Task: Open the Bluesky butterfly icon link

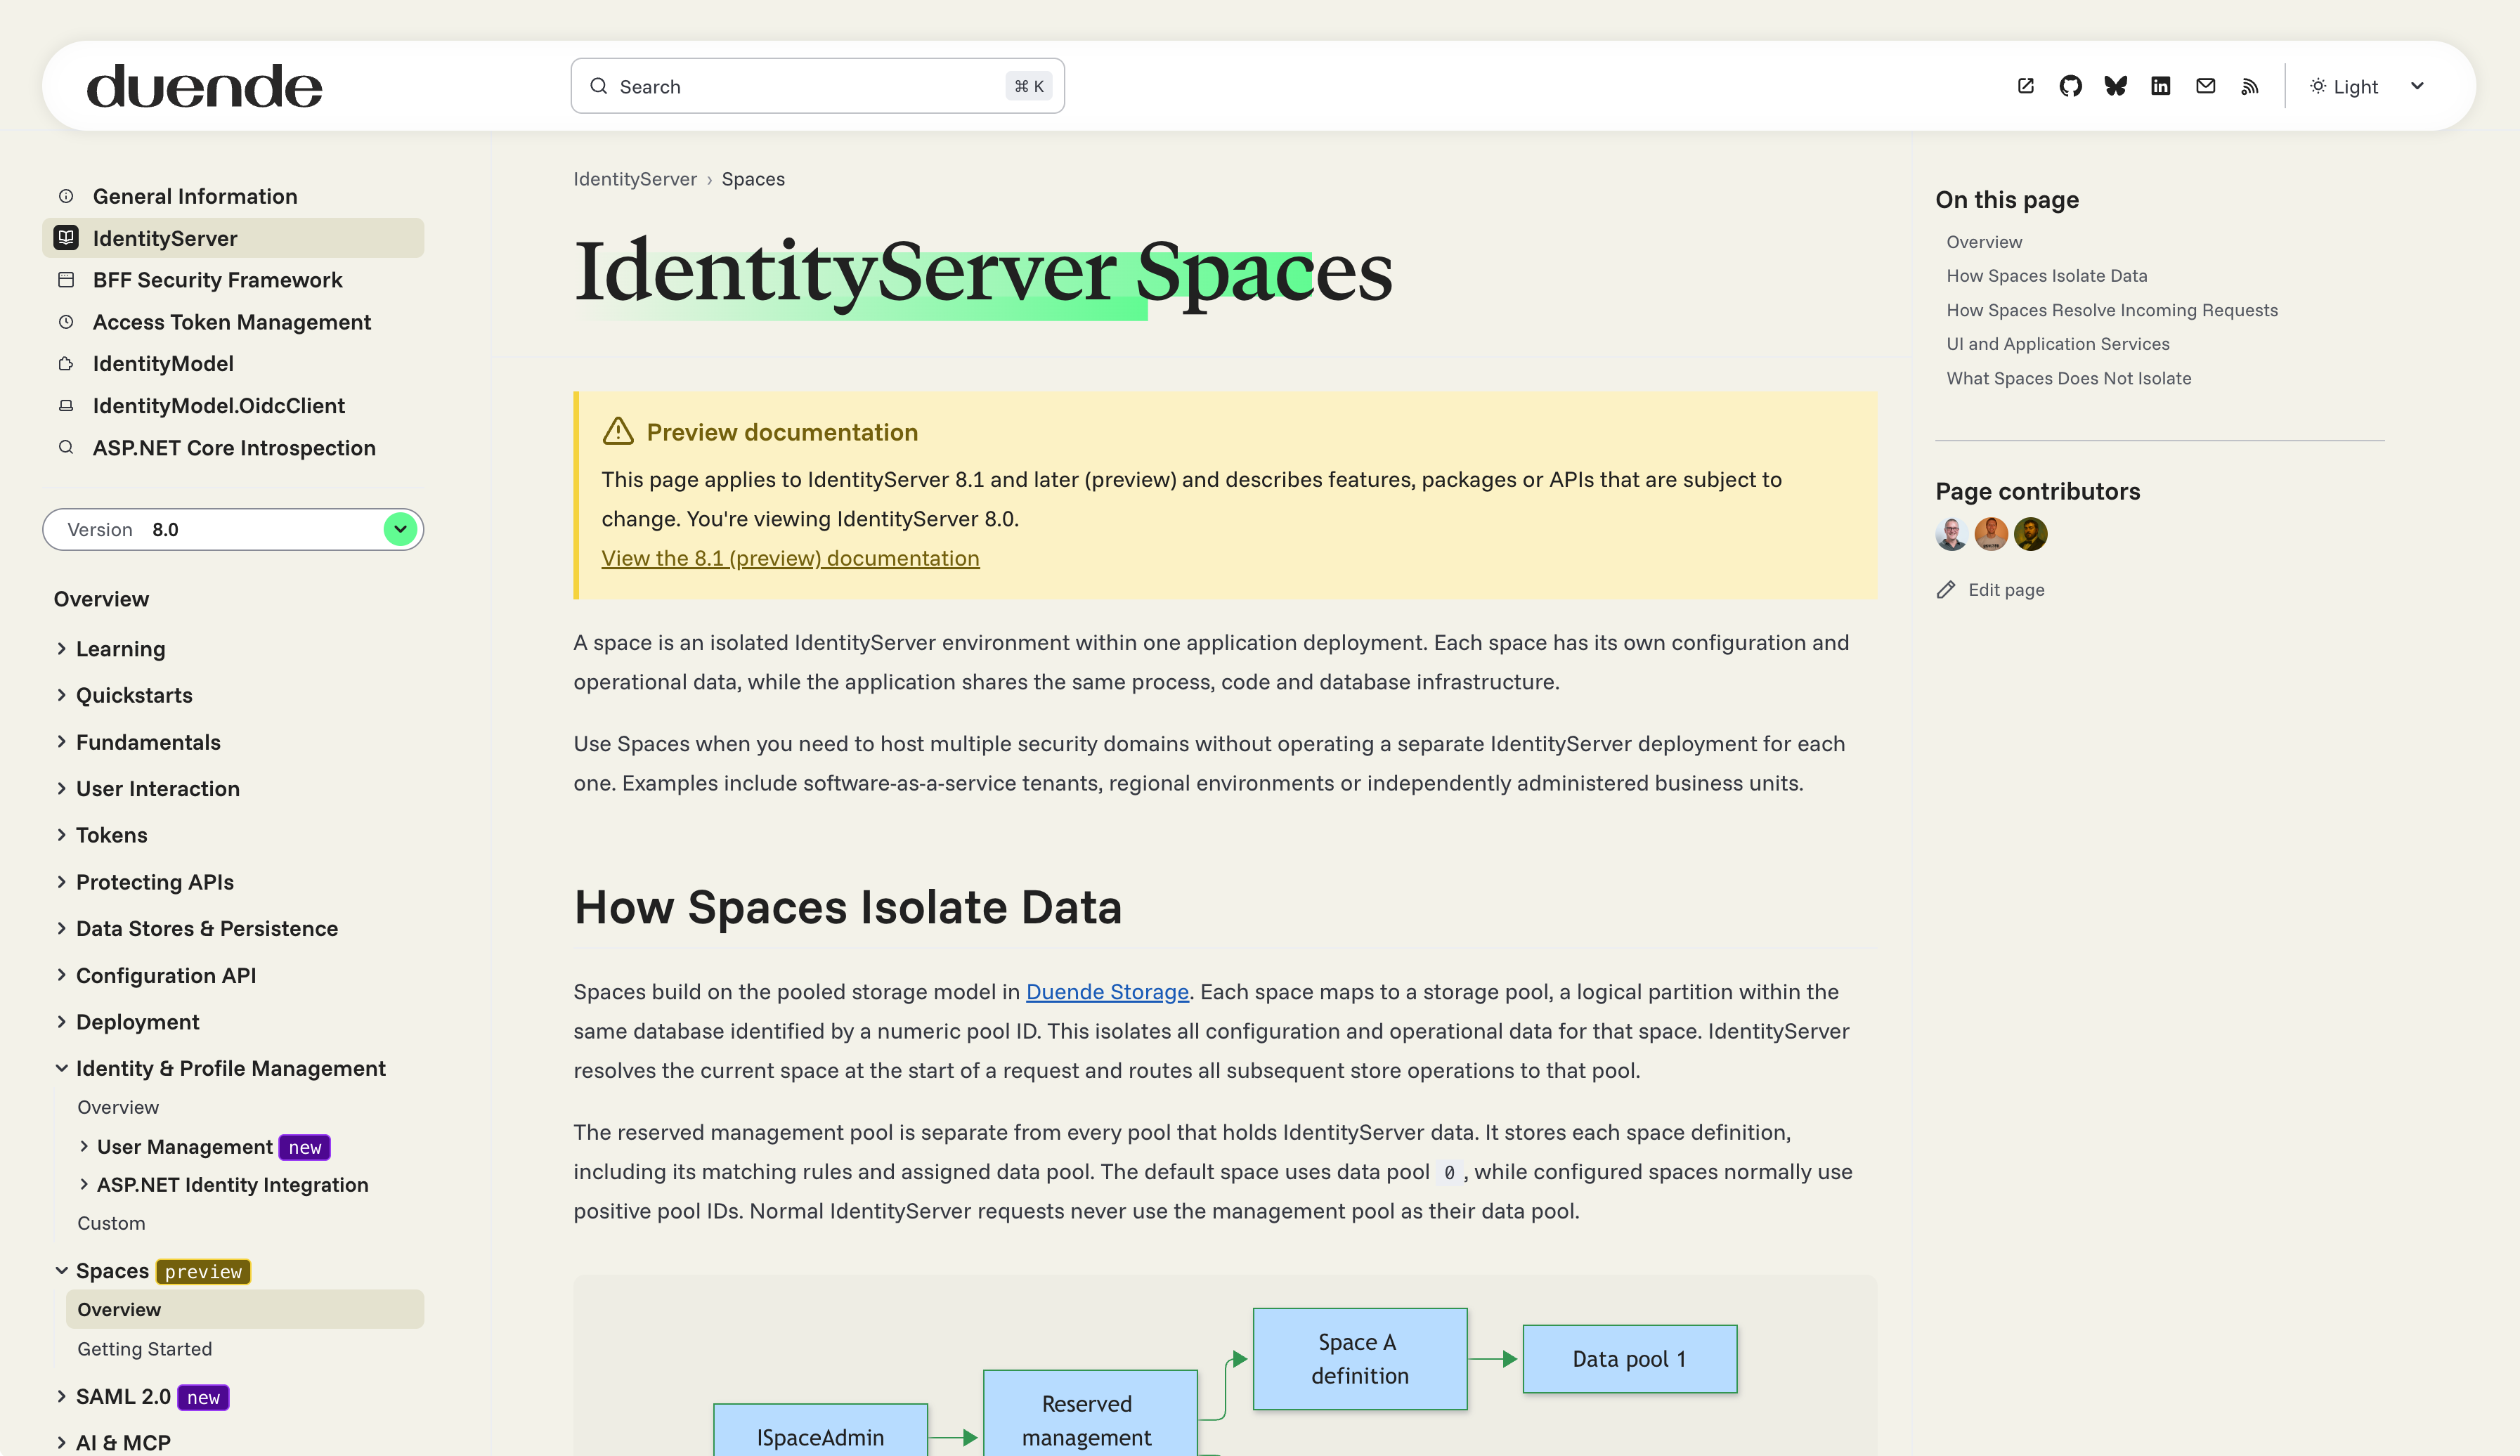Action: 2115,86
